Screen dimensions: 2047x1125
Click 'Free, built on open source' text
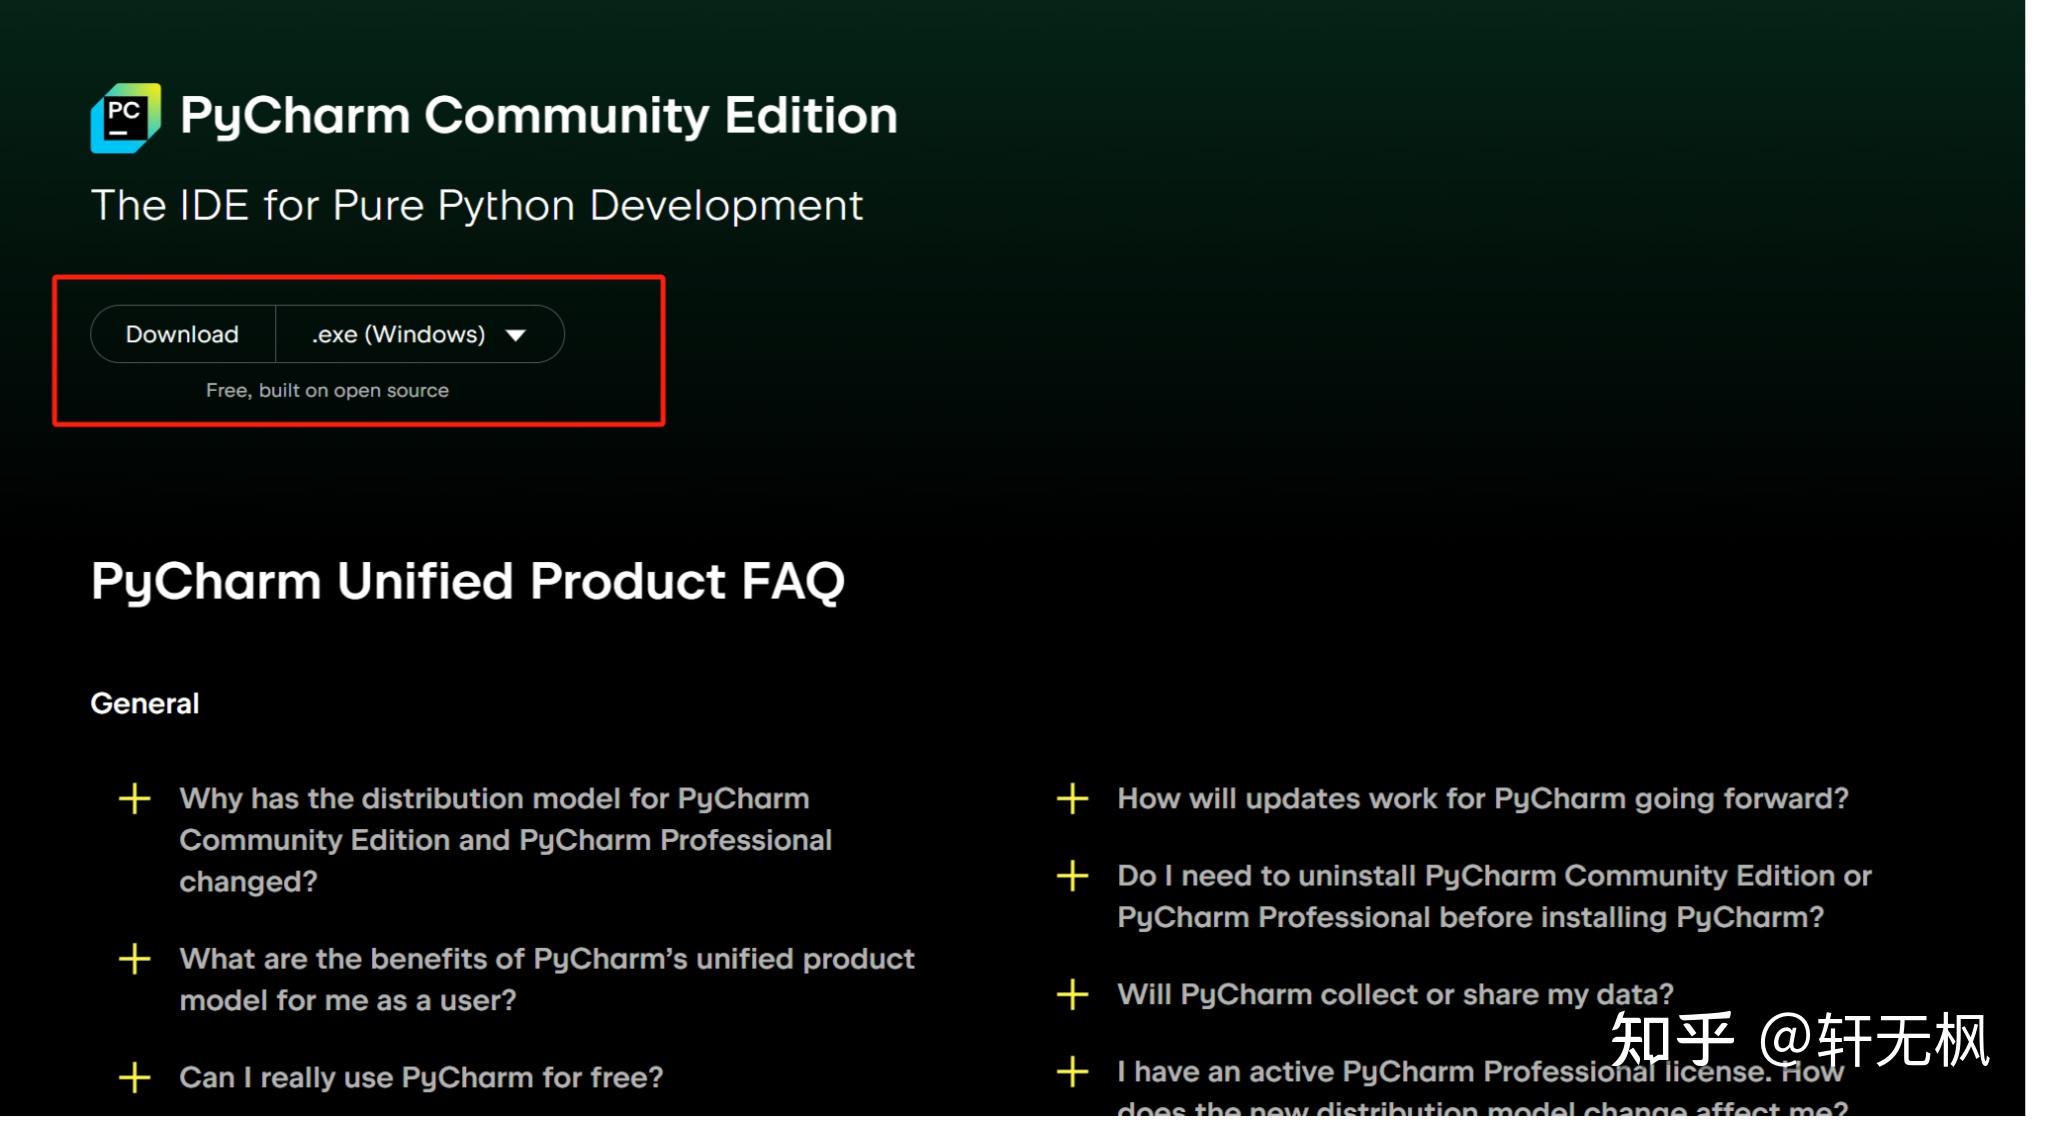(x=327, y=391)
